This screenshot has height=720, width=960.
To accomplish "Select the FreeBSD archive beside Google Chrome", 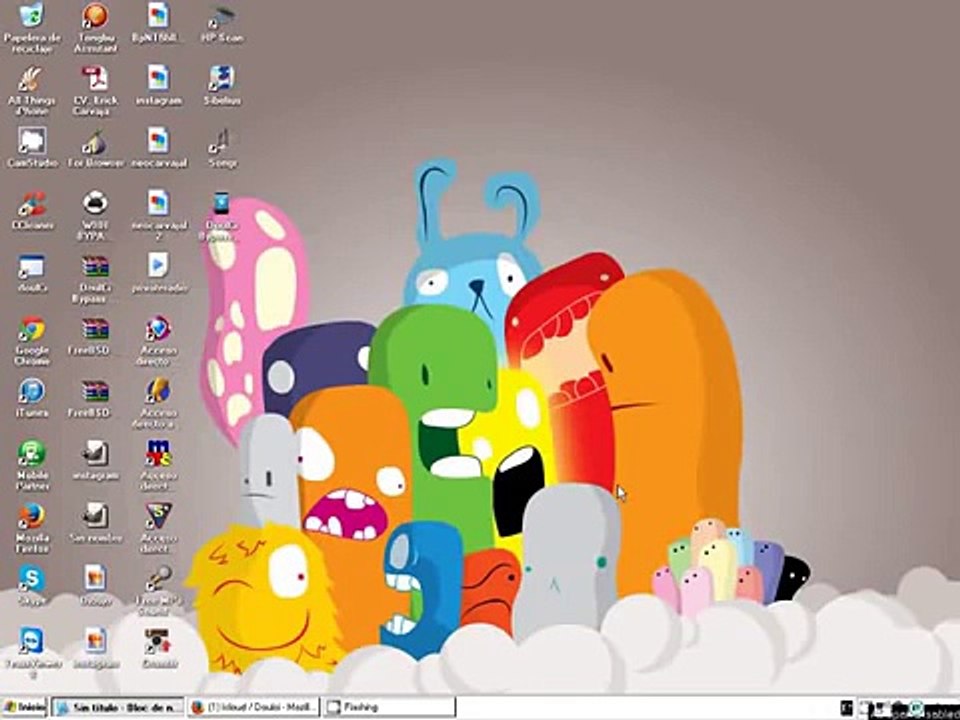I will pos(96,336).
